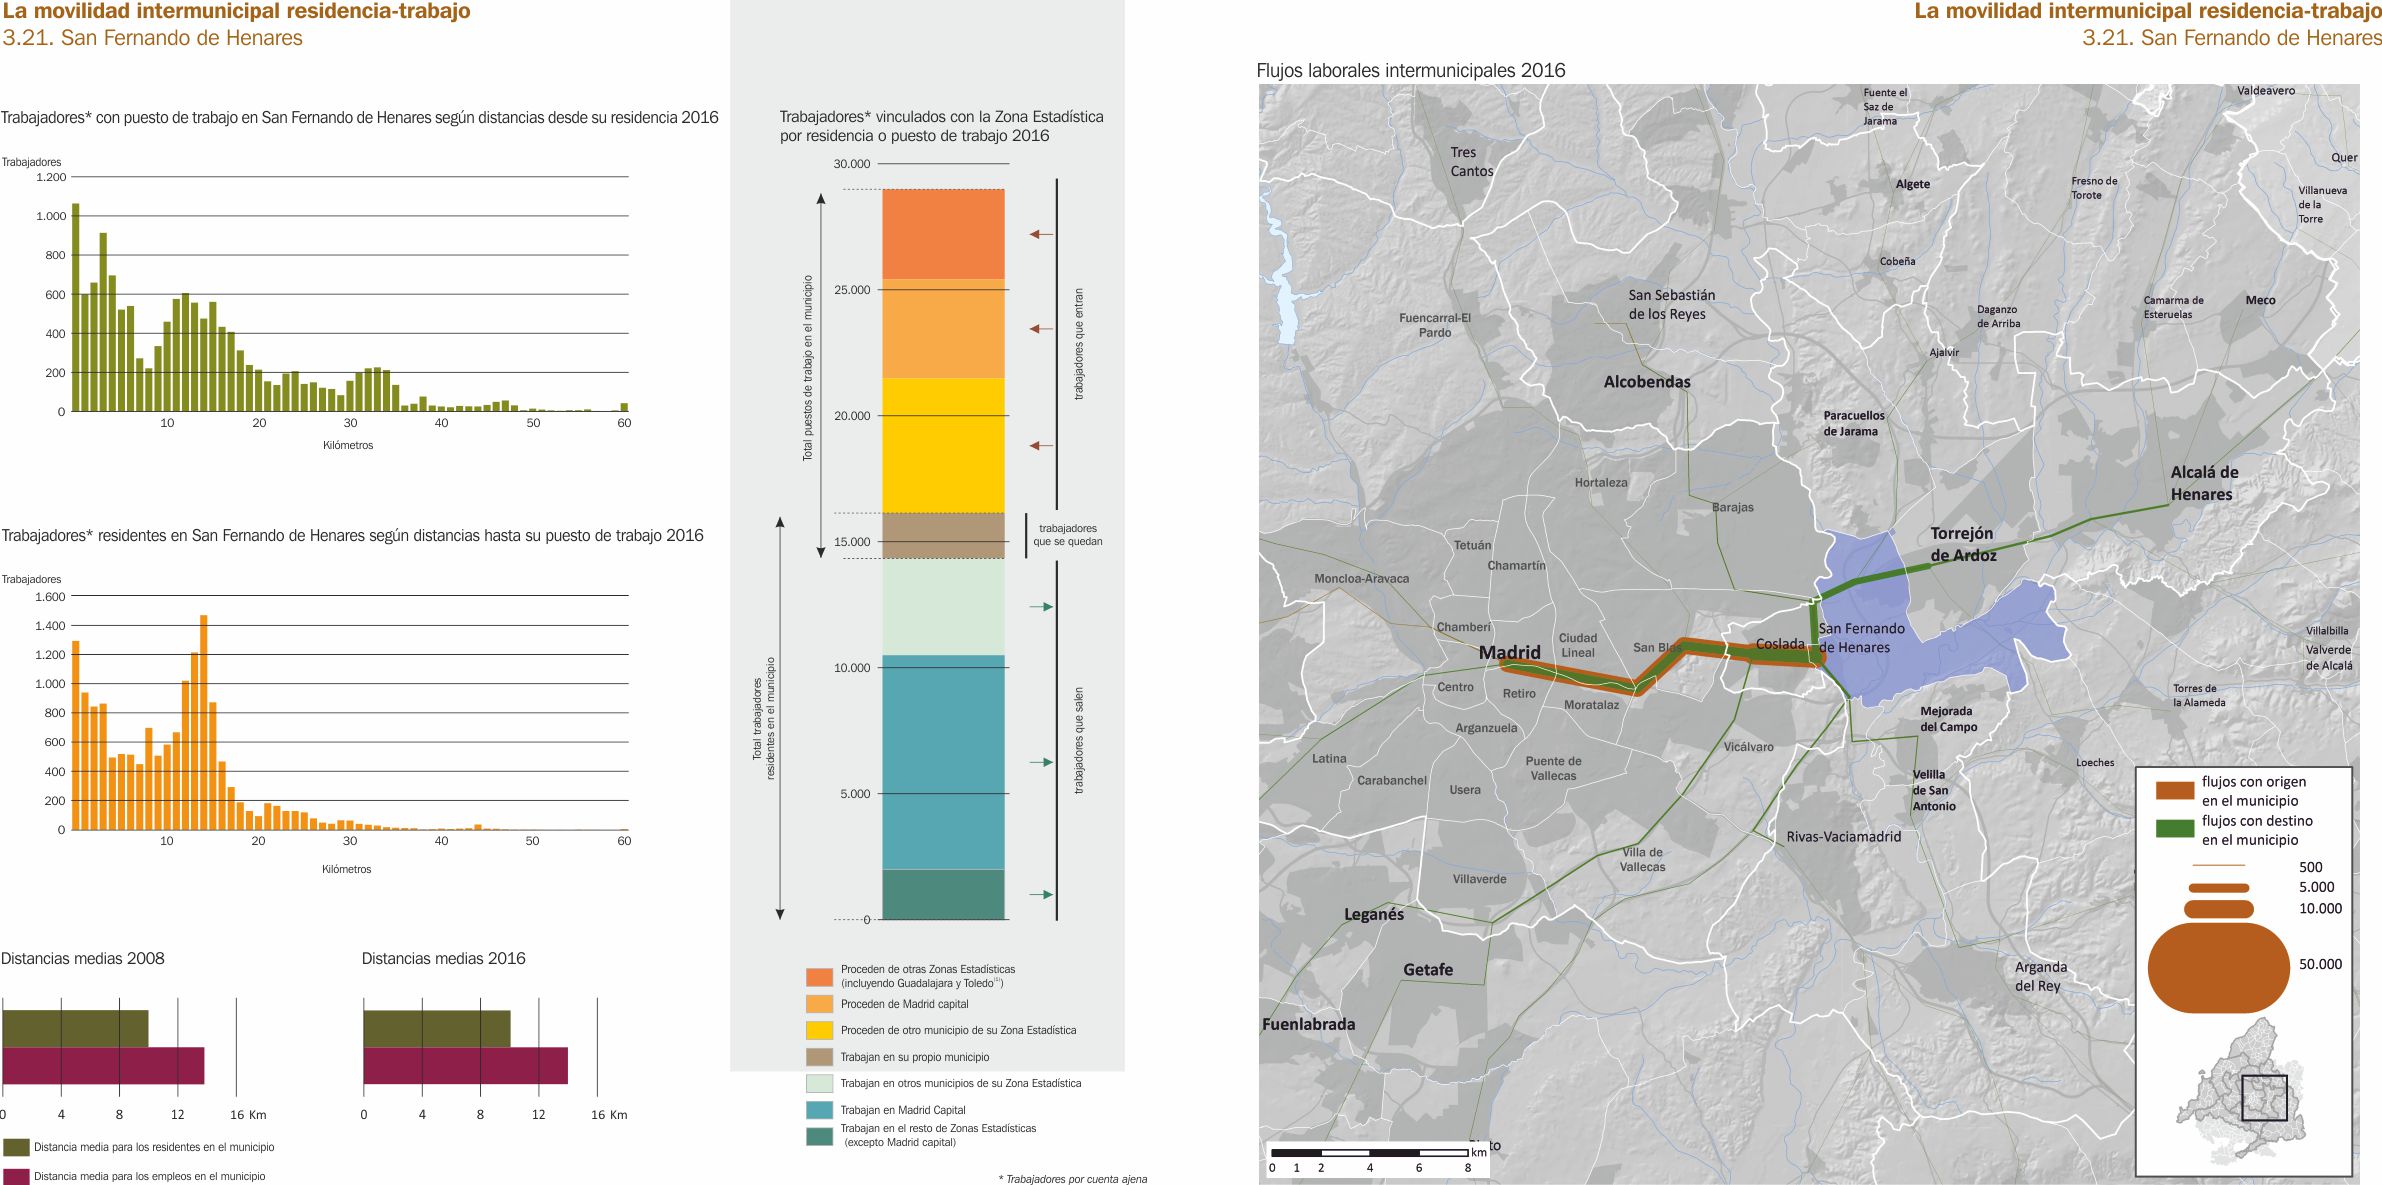The image size is (2382, 1185).
Task: Click the top orange segment of stacked bar
Action: tap(943, 234)
